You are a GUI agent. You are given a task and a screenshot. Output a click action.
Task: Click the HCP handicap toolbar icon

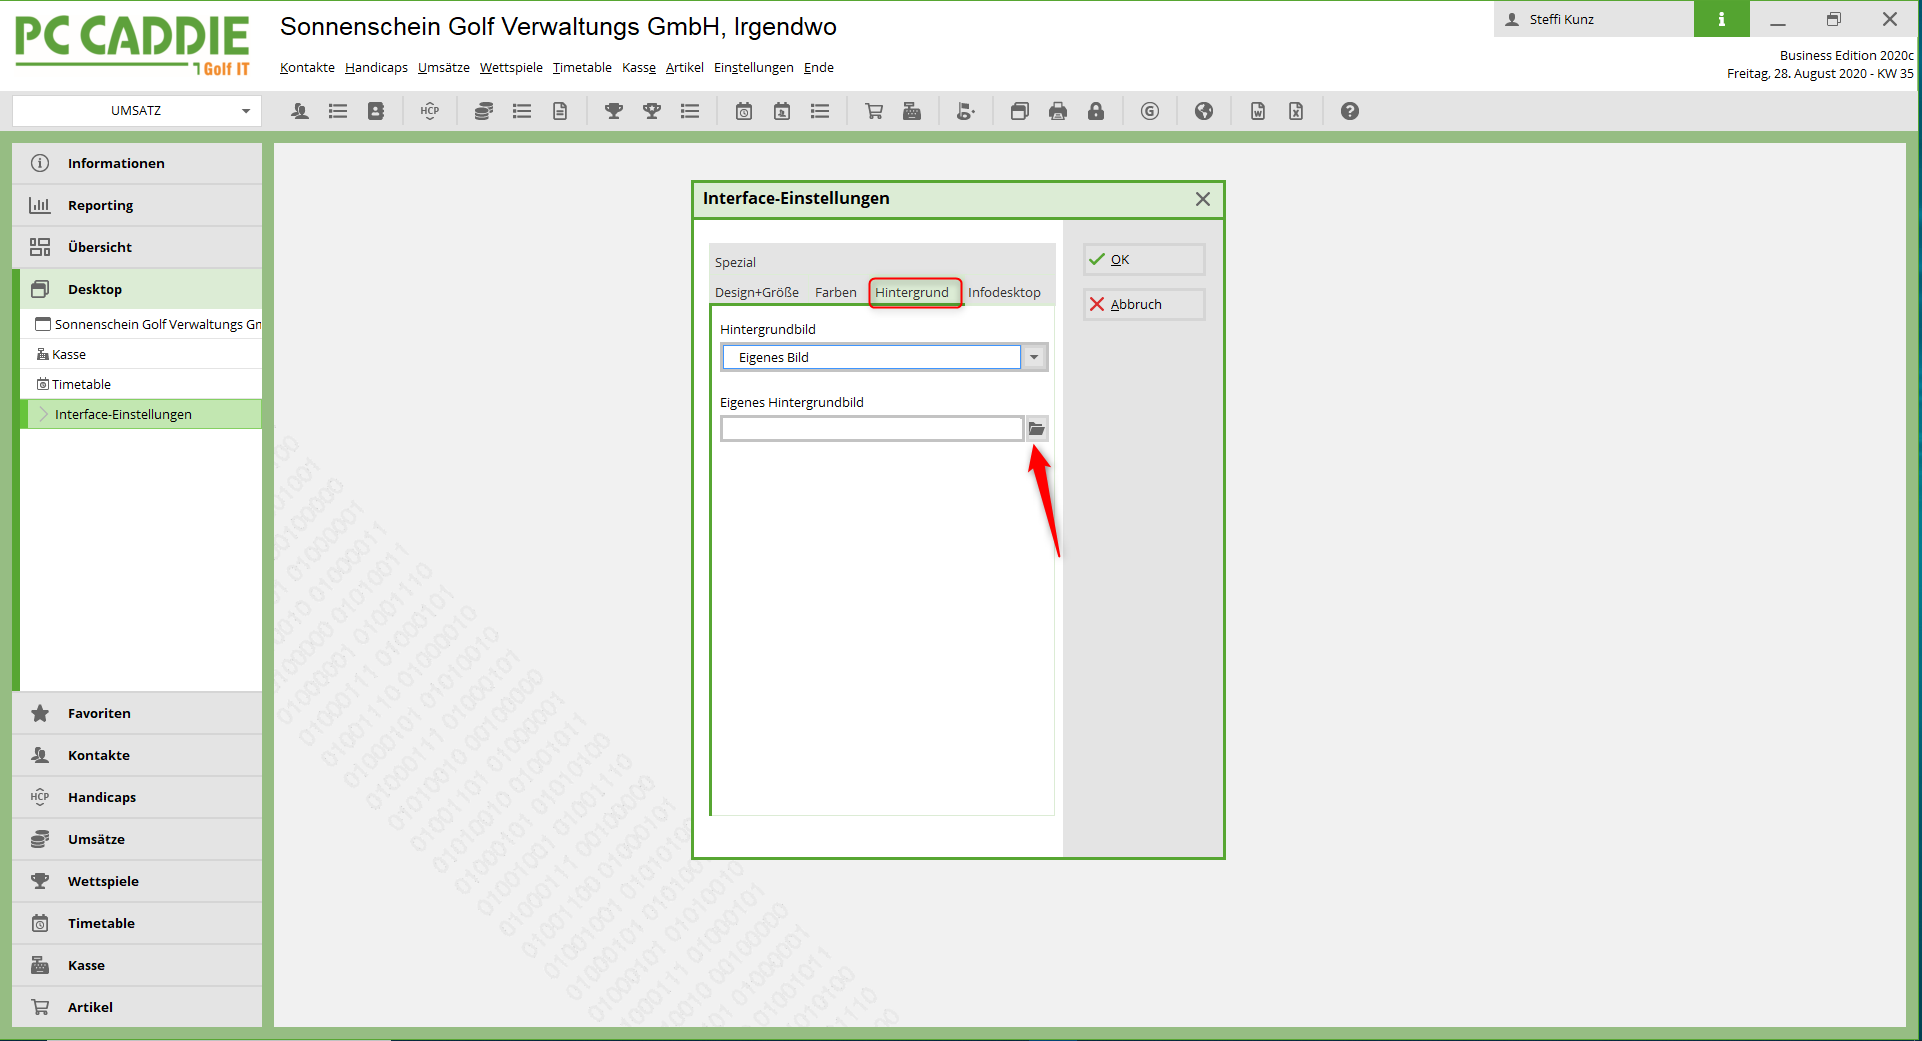click(x=430, y=111)
